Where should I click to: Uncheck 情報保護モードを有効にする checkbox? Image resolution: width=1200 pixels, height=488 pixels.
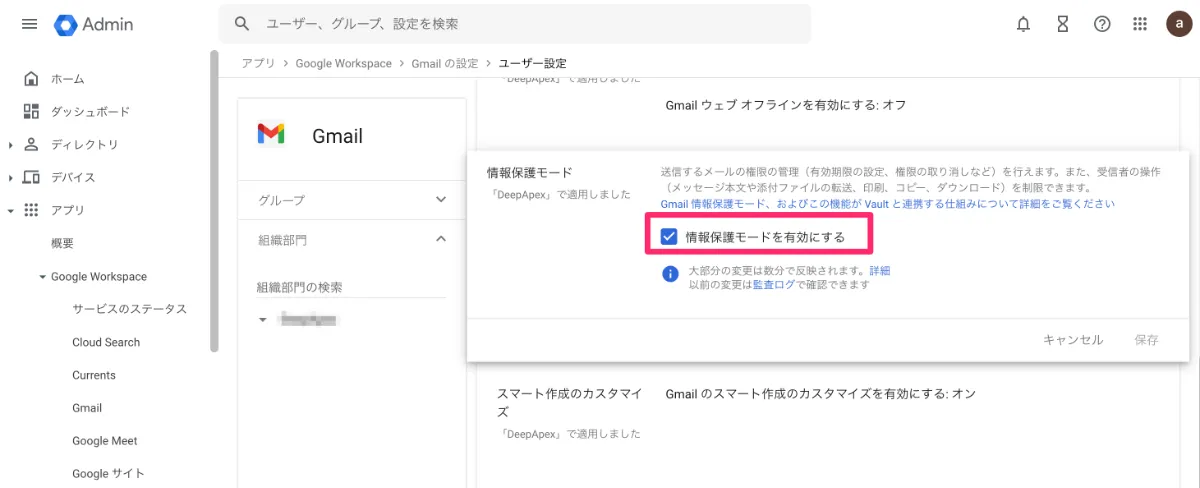pyautogui.click(x=670, y=237)
